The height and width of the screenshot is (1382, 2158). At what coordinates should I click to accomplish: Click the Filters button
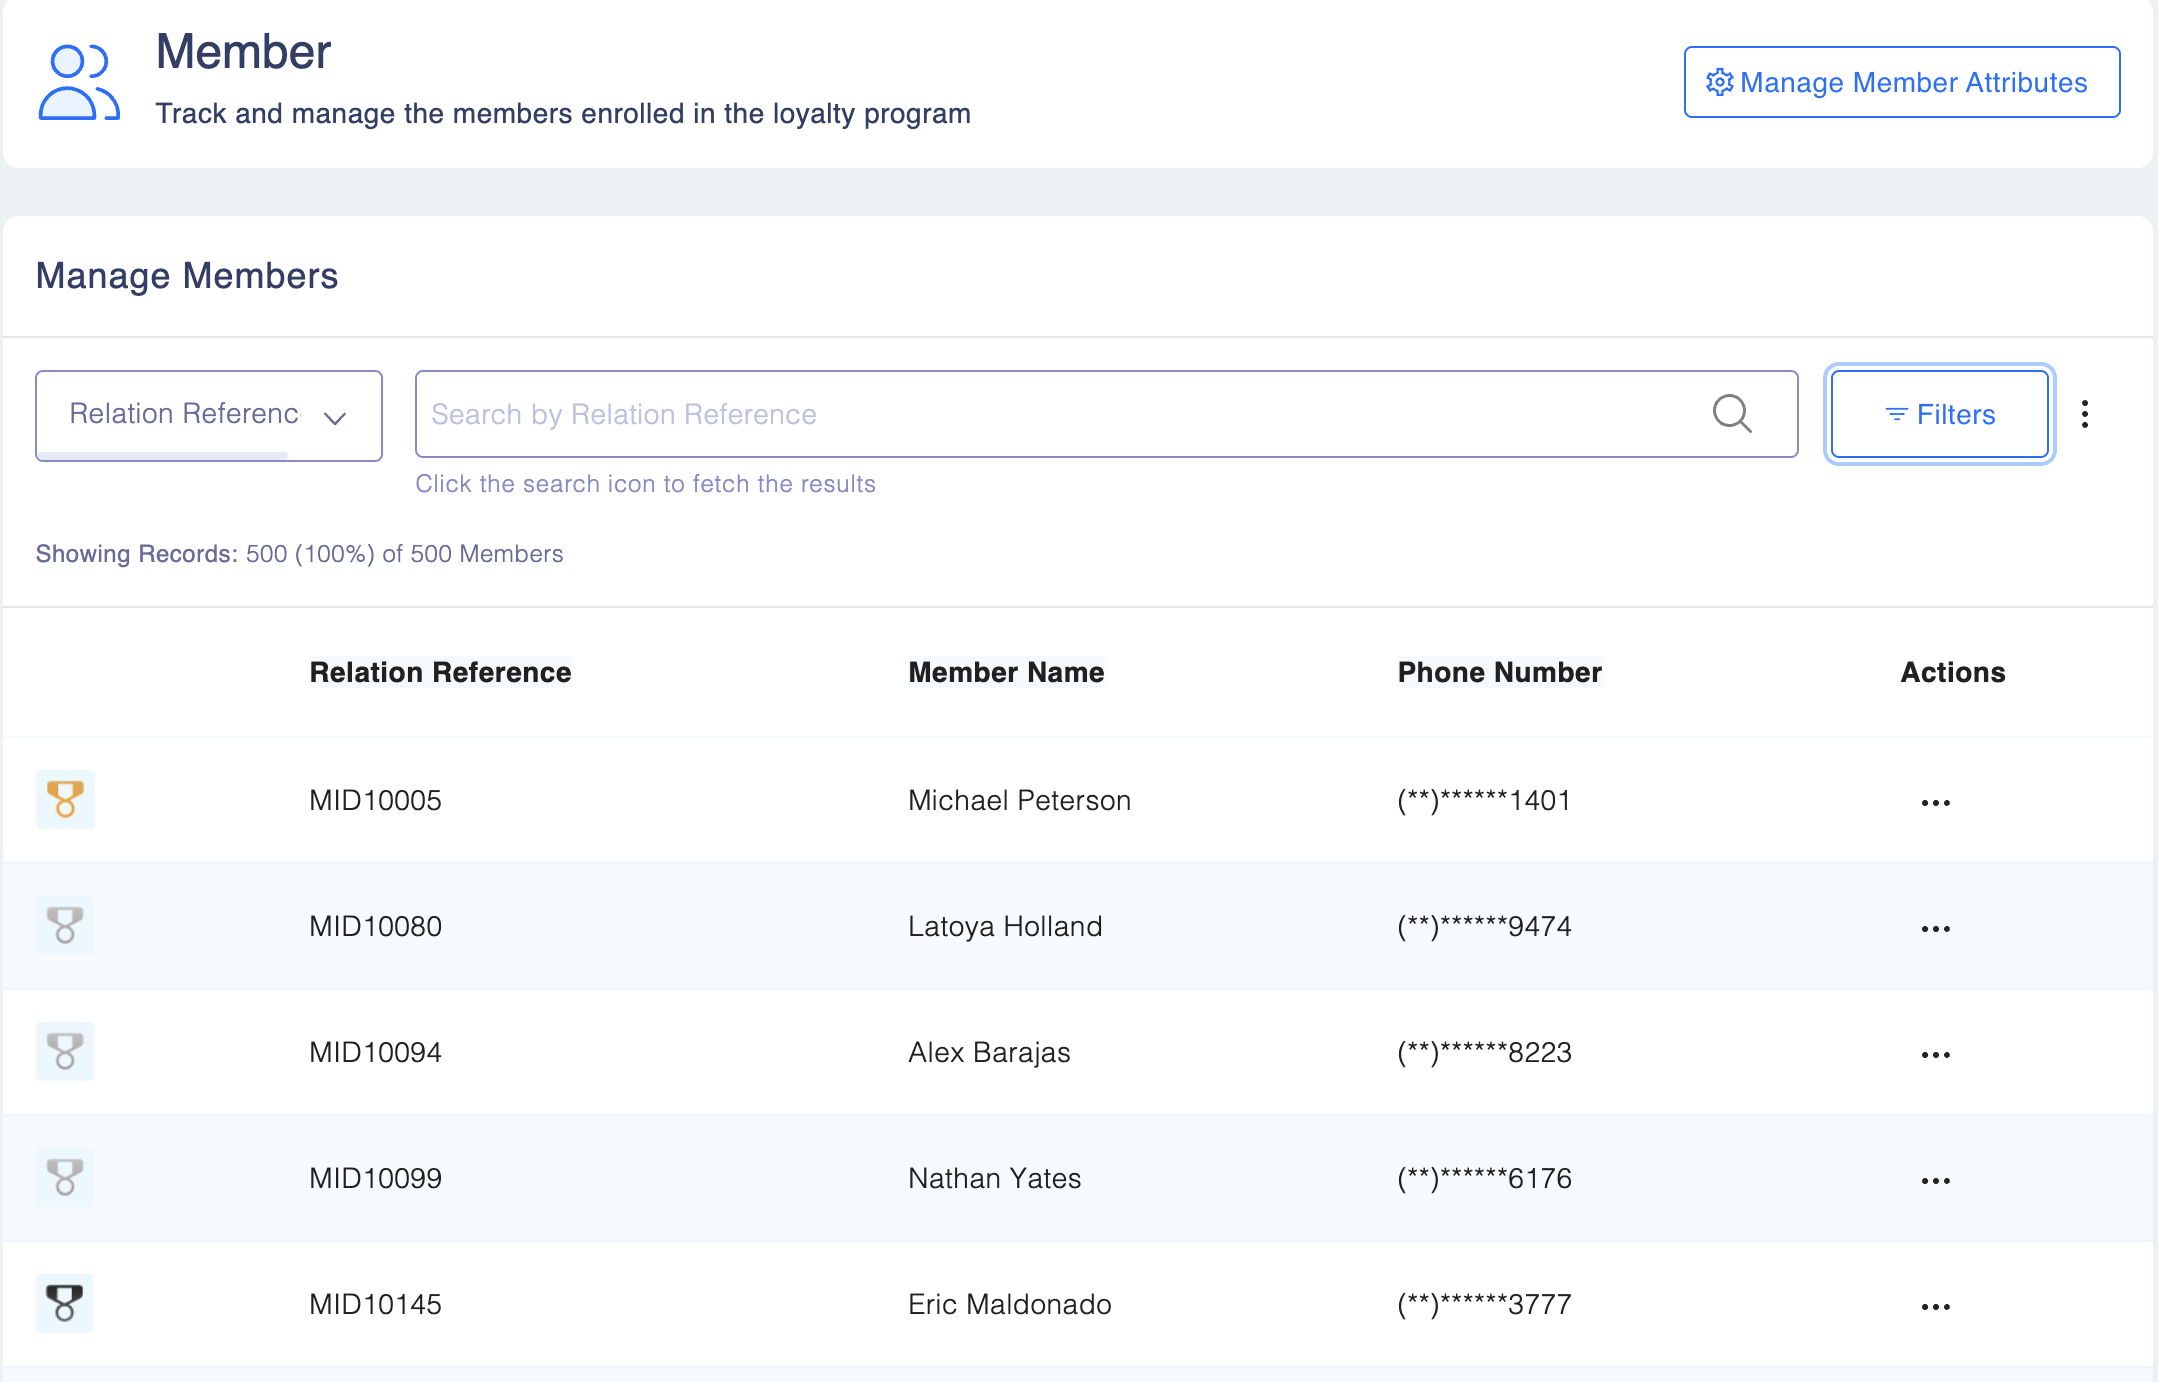(1939, 414)
